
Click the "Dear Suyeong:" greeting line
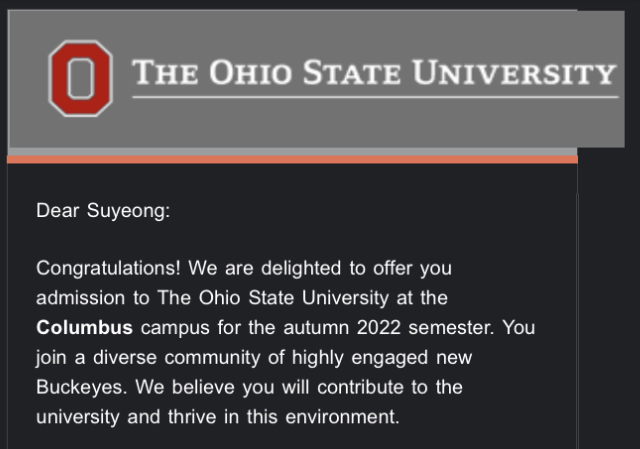(103, 211)
